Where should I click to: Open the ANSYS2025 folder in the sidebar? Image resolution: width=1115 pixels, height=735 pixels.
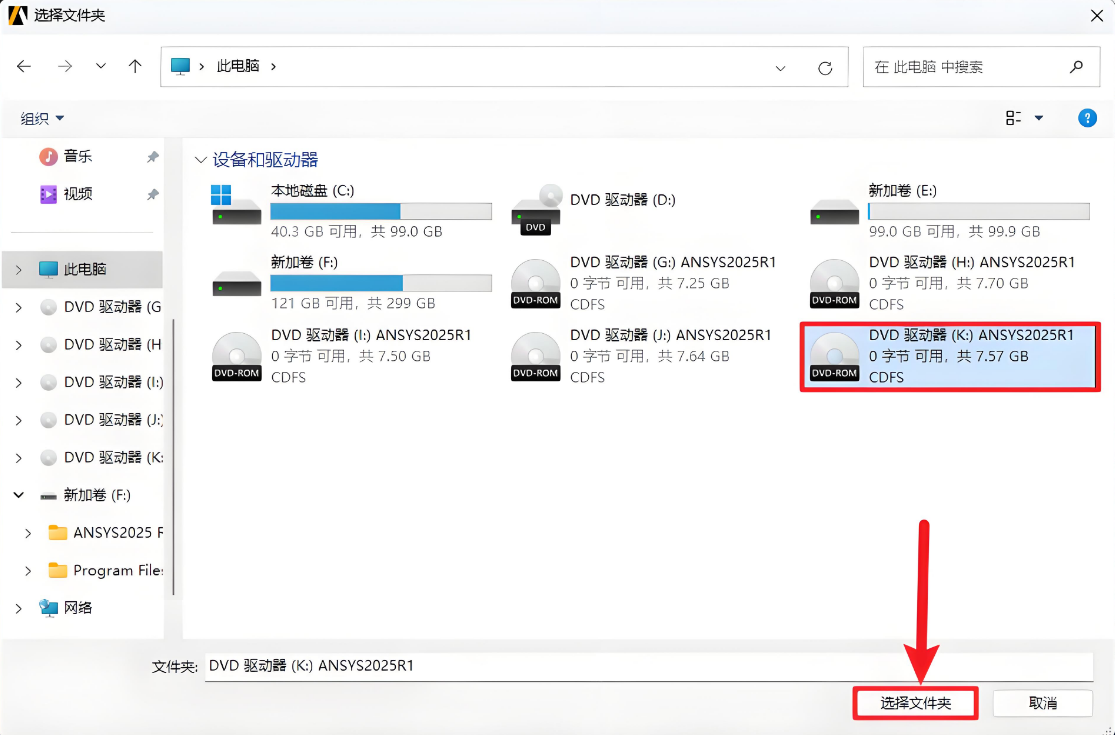105,532
